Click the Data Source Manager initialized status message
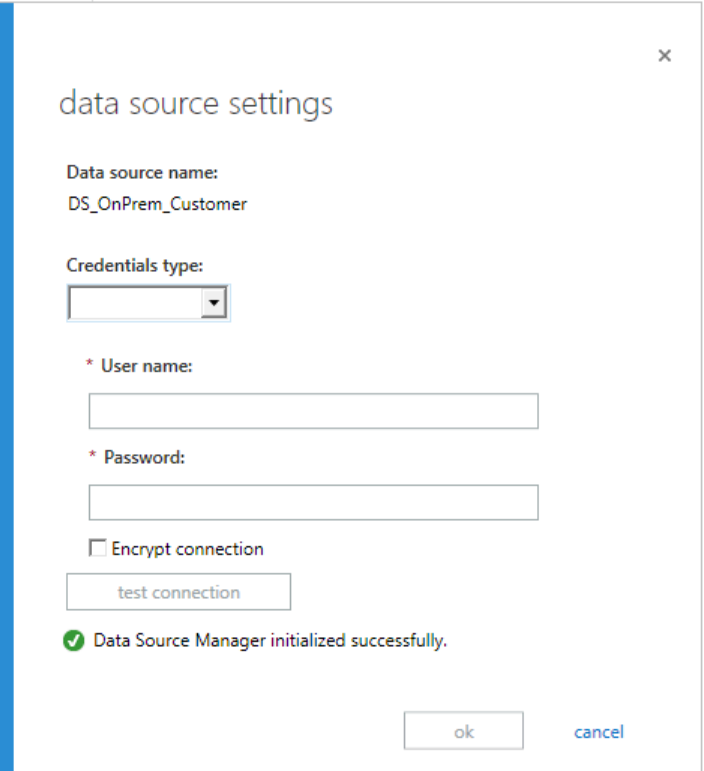This screenshot has height=771, width=704. 270,641
